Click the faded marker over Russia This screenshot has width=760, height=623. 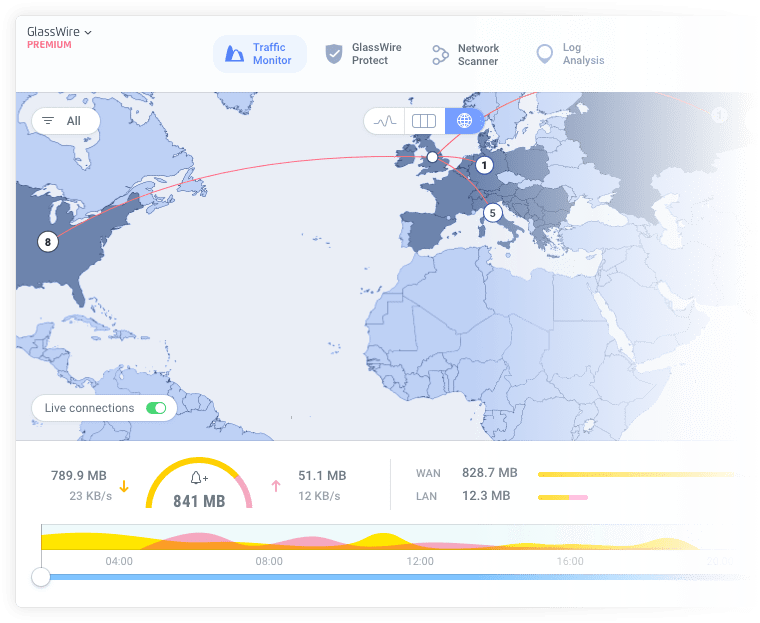pos(719,115)
